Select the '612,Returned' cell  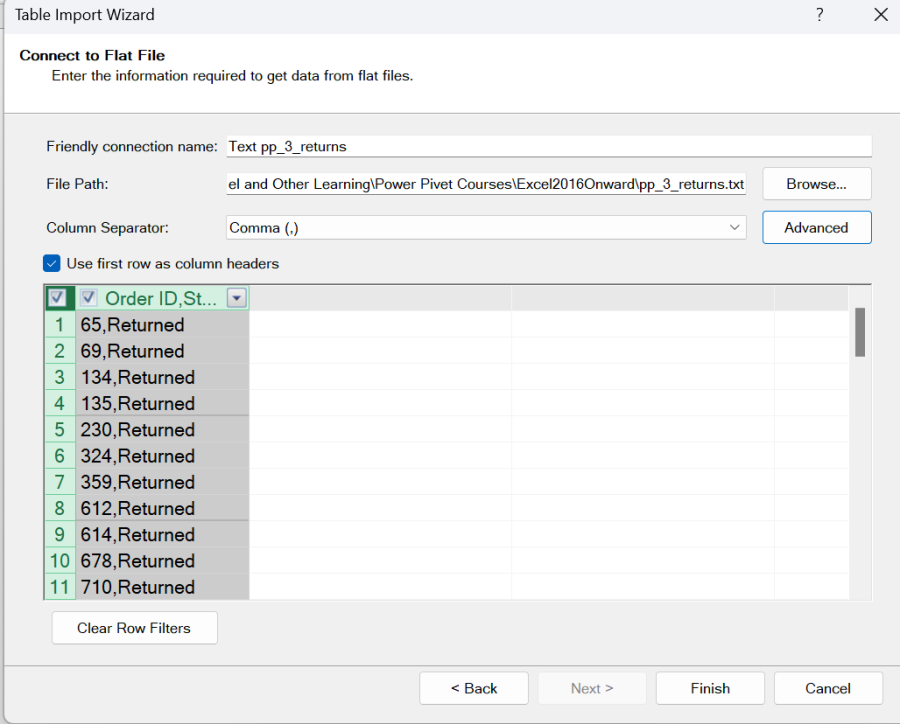162,508
